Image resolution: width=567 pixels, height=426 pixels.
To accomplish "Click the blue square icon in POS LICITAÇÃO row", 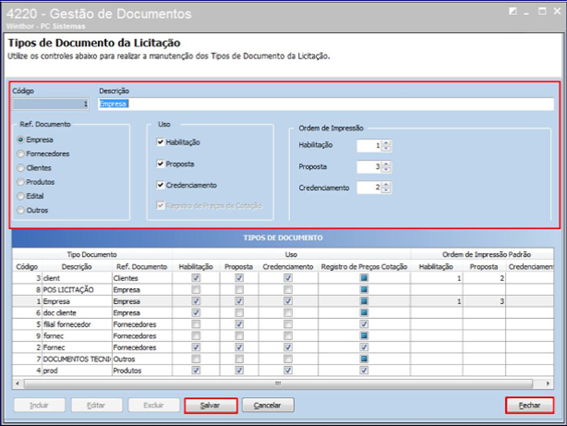I will 364,289.
